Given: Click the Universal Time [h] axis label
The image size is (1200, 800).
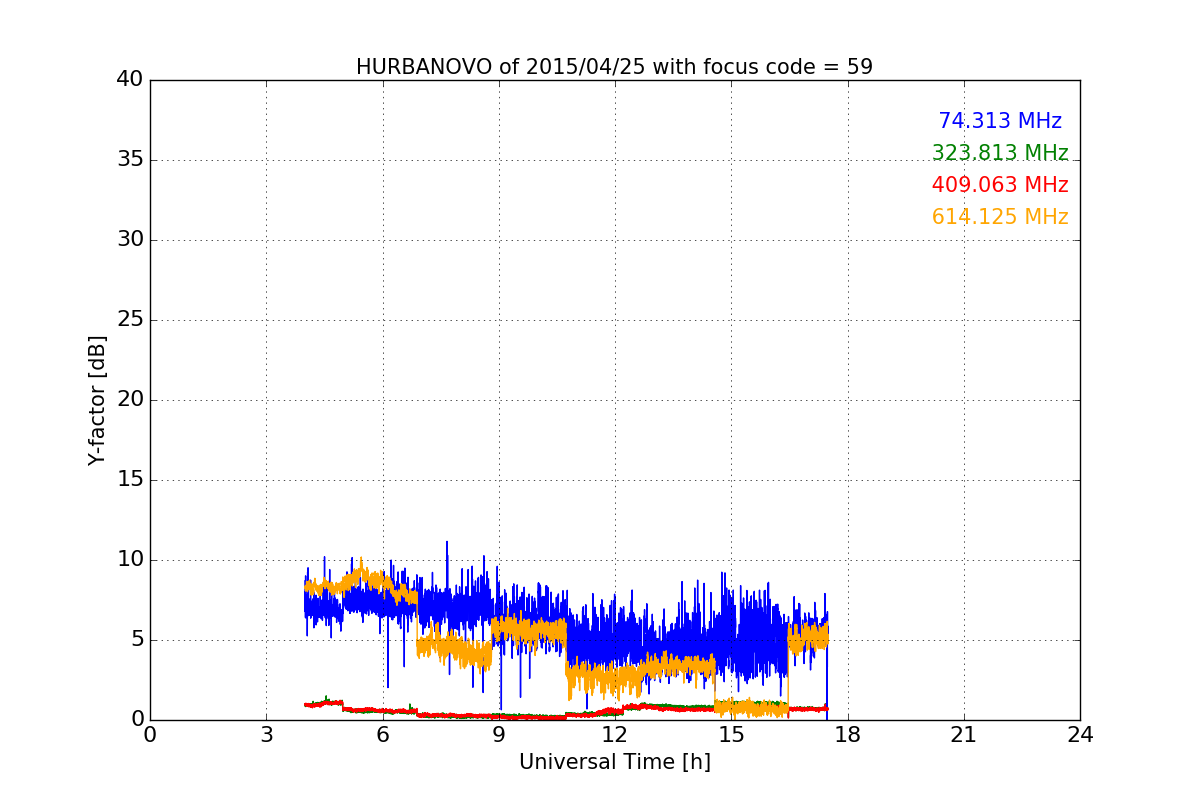Looking at the screenshot, I should (x=614, y=762).
